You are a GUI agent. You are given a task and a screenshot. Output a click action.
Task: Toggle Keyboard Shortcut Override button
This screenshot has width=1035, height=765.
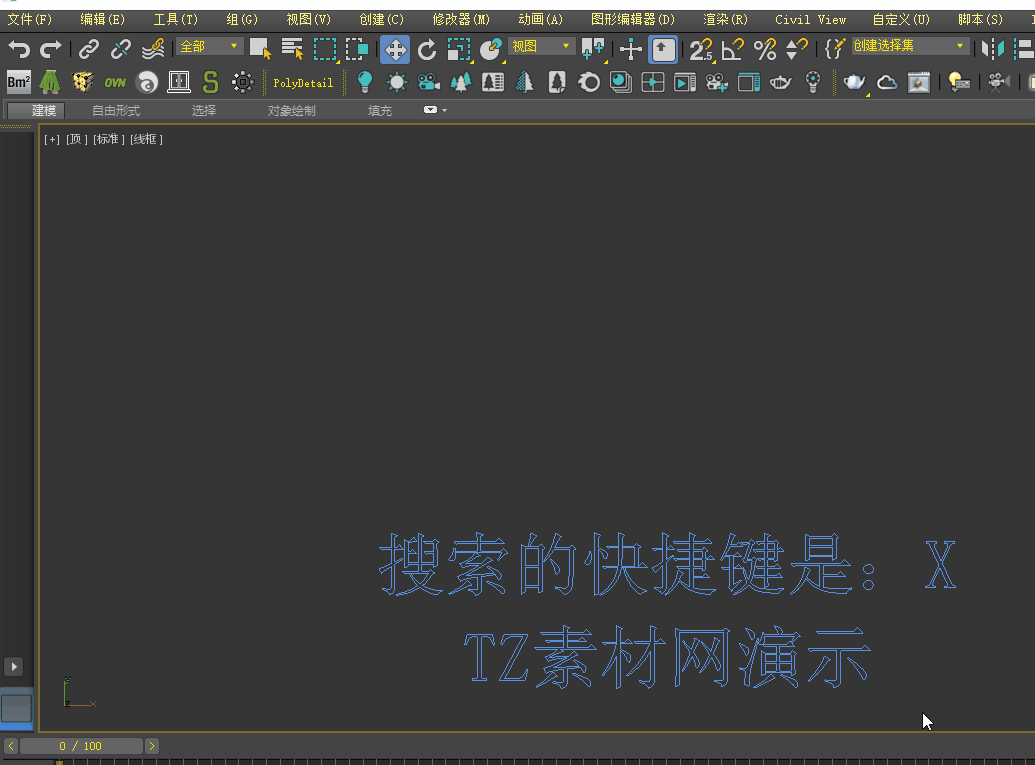pos(663,50)
